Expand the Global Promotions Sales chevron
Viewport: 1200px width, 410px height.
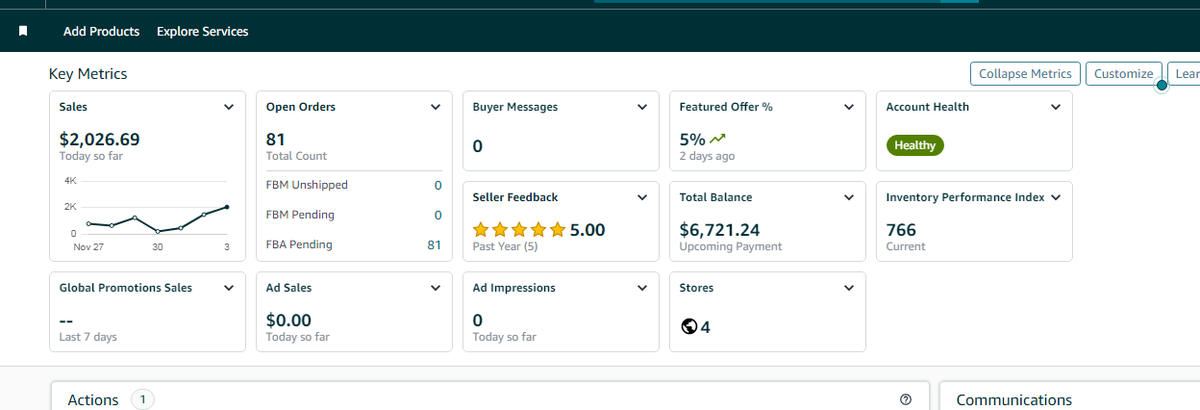[x=229, y=288]
